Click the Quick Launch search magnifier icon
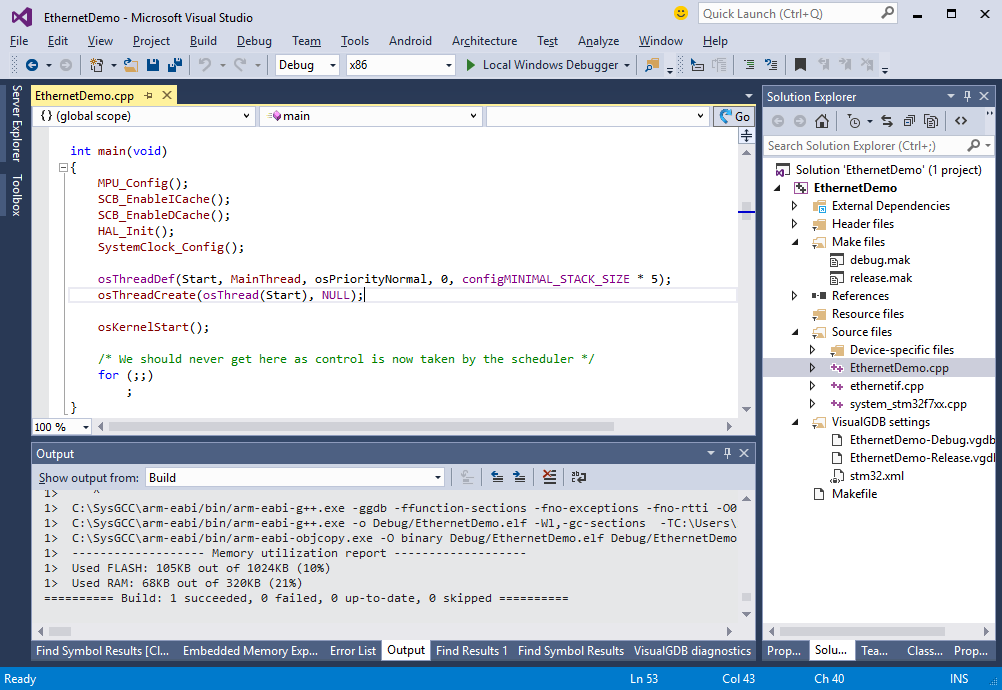The height and width of the screenshot is (690, 1002). point(888,13)
